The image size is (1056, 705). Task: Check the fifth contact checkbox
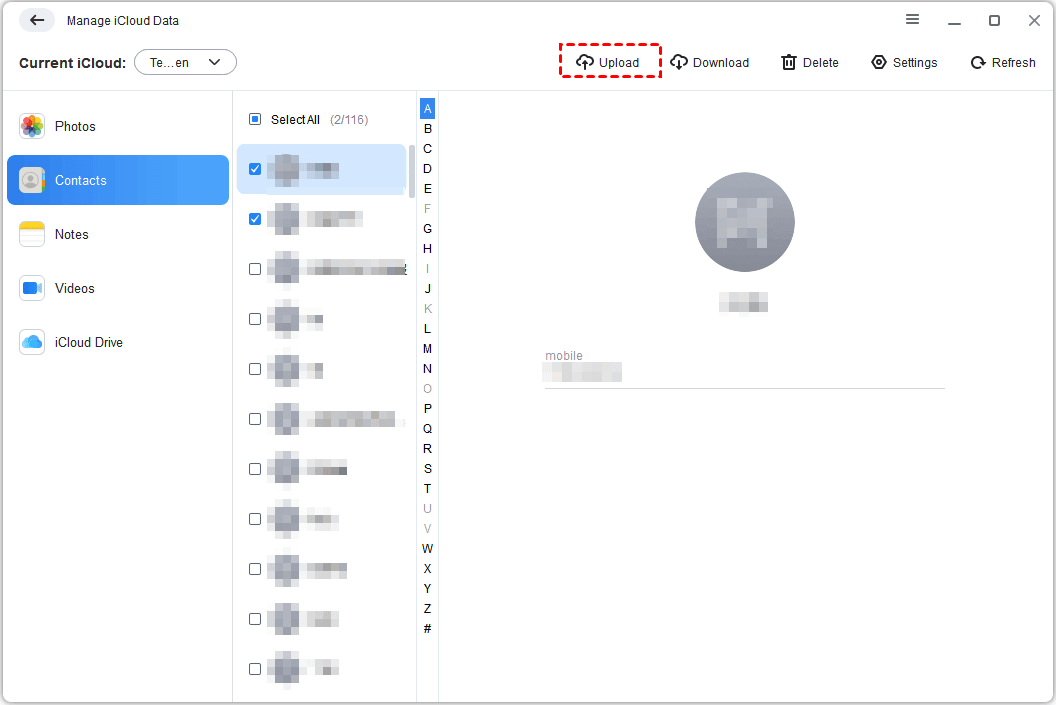tap(255, 369)
